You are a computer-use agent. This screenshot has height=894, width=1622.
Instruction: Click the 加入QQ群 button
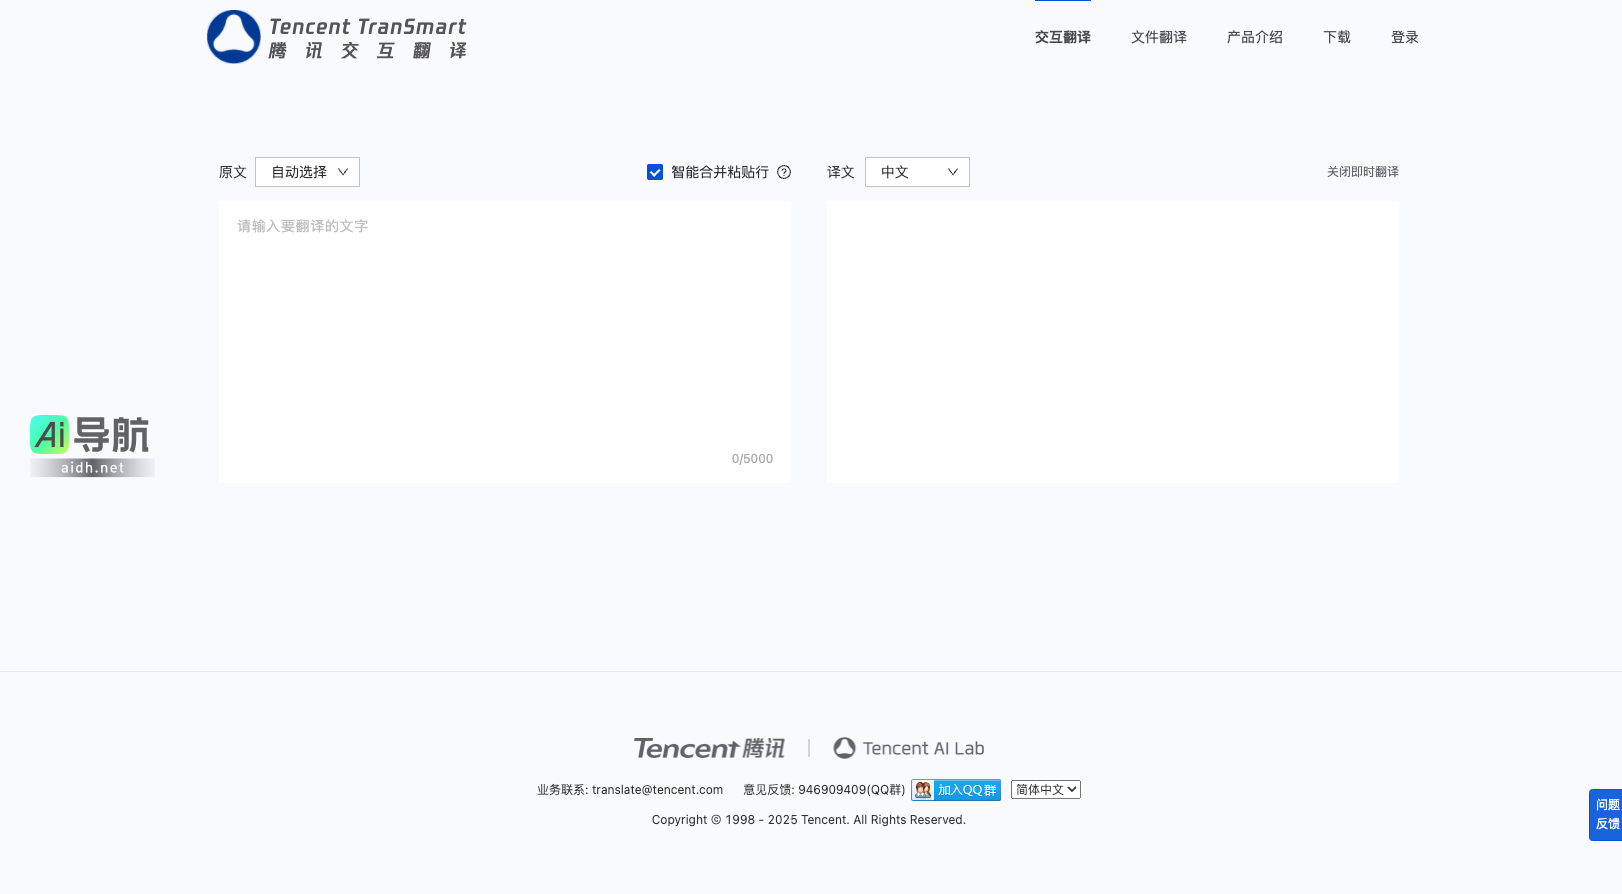pos(956,790)
